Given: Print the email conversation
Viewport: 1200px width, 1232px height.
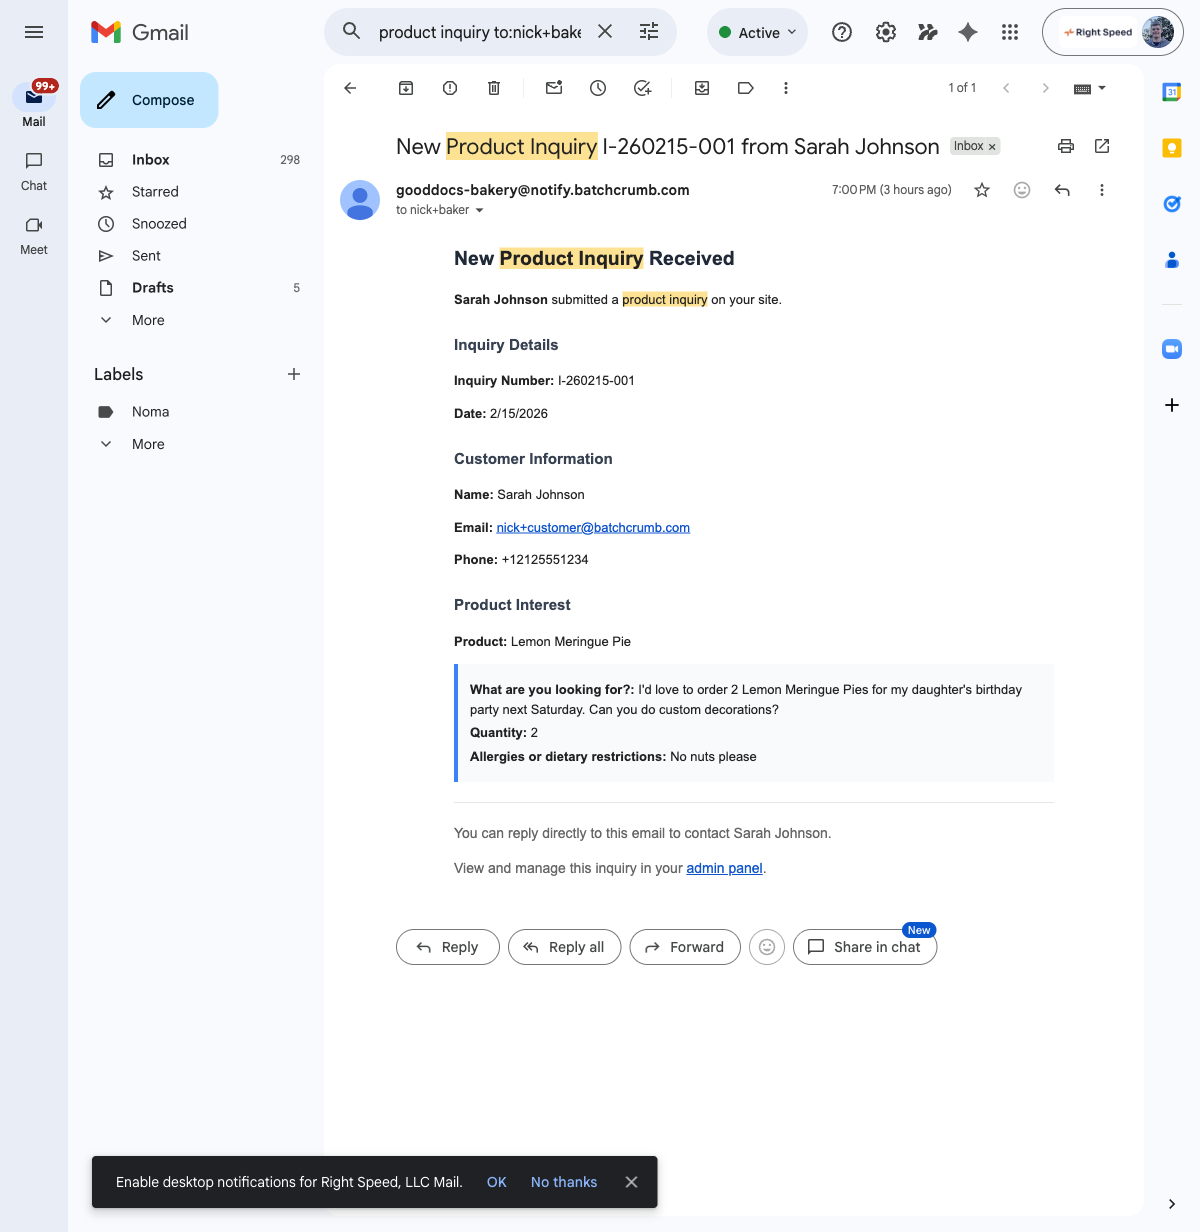Looking at the screenshot, I should click(1066, 146).
